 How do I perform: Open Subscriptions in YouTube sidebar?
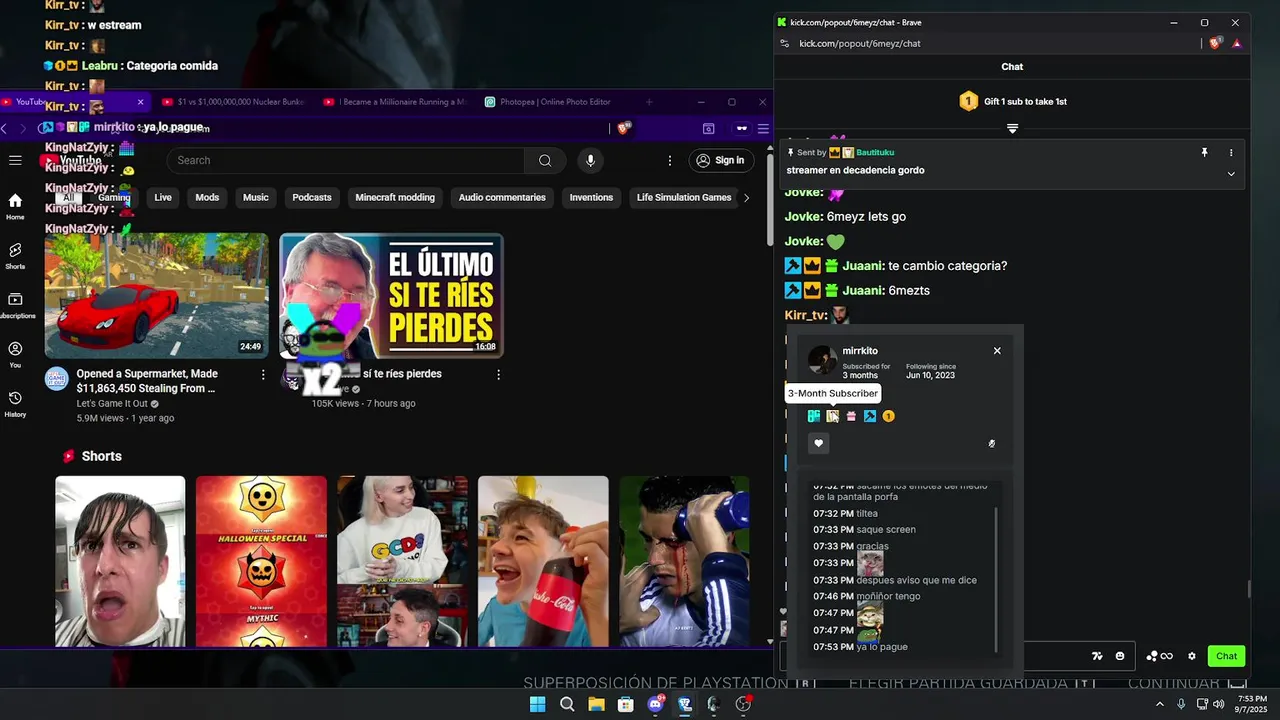15,305
